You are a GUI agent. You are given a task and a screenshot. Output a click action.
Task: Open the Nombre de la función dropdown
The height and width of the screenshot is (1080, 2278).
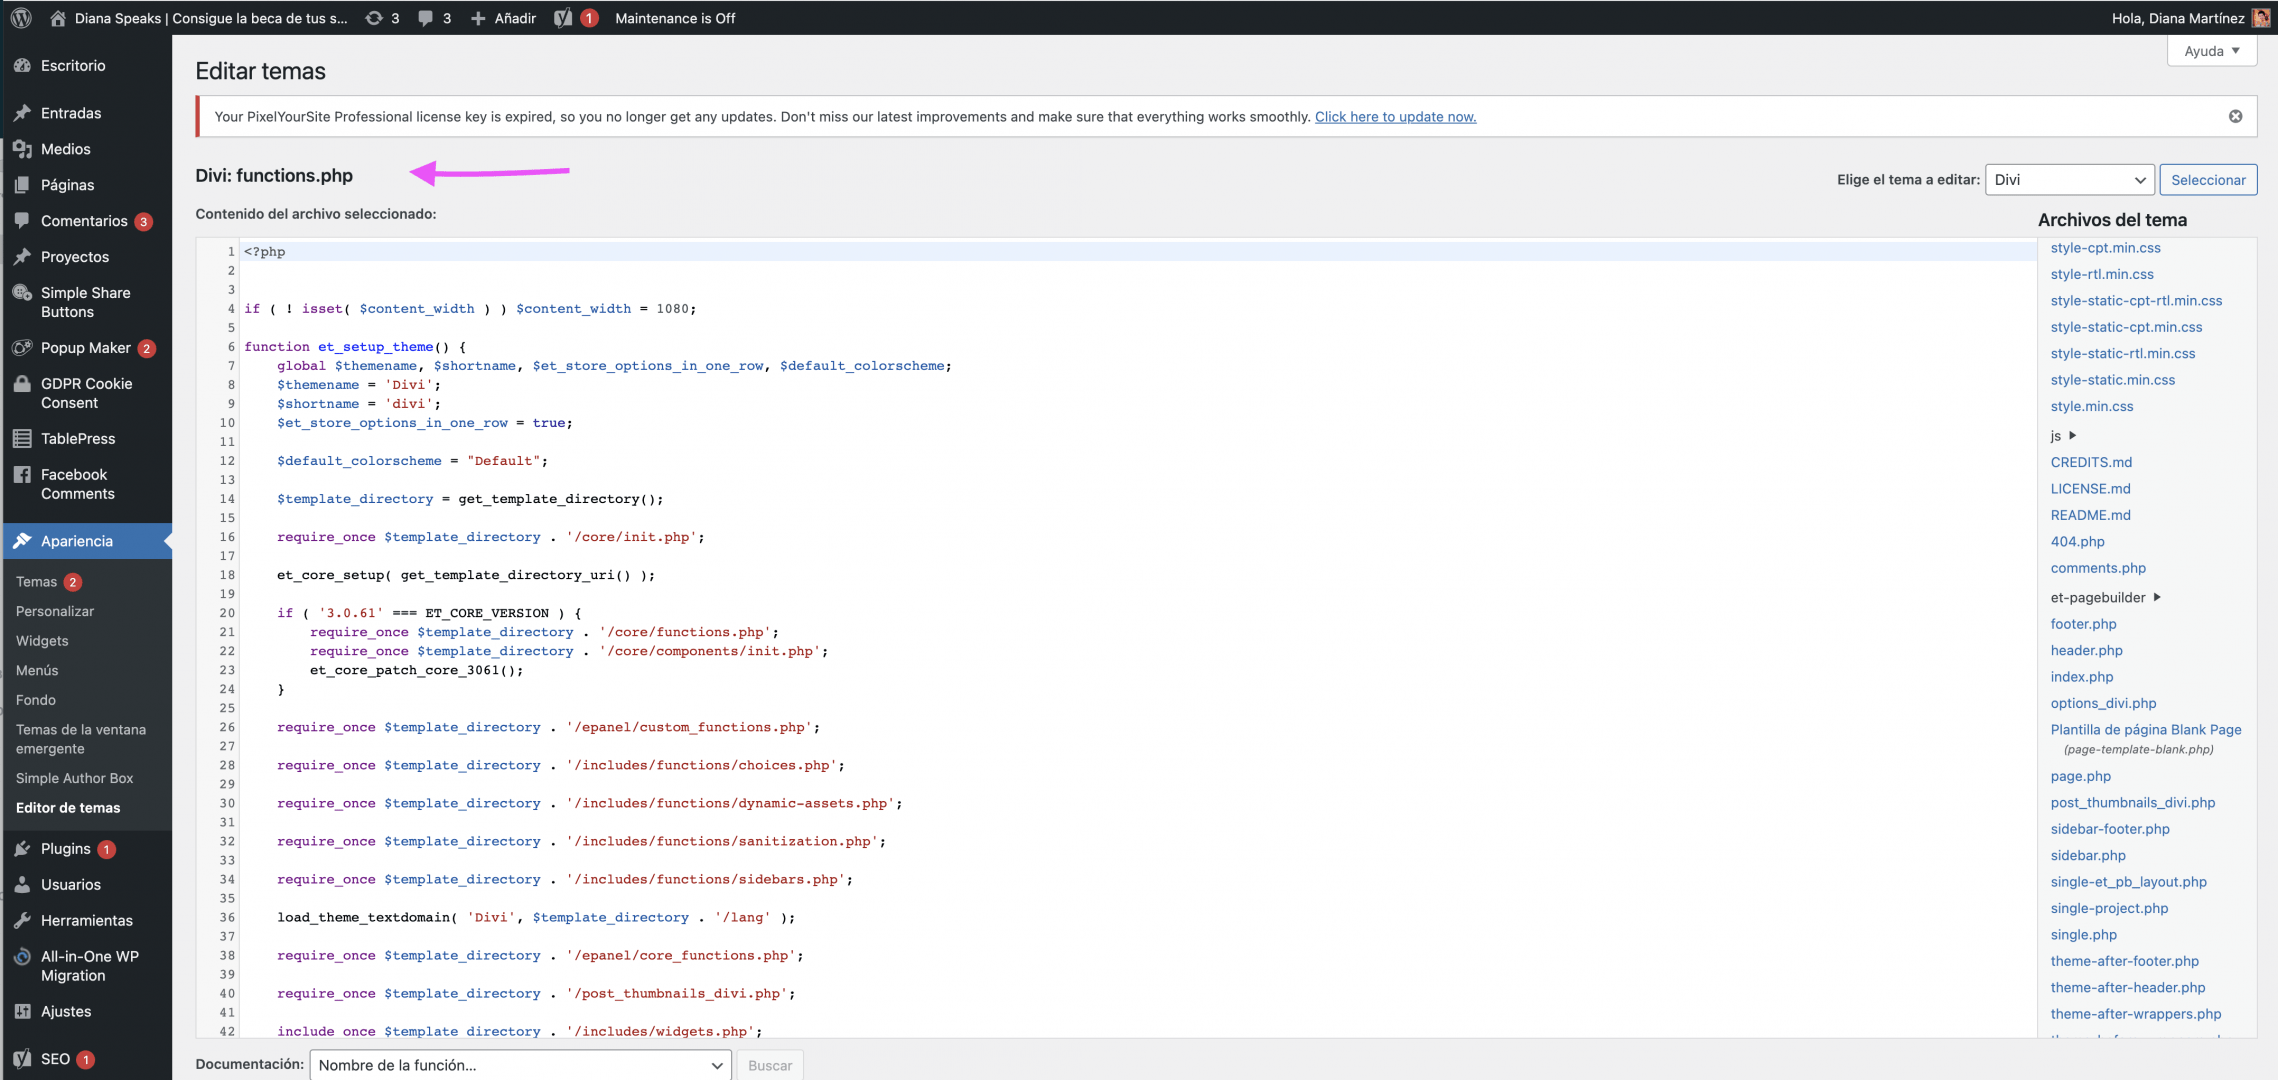tap(520, 1065)
